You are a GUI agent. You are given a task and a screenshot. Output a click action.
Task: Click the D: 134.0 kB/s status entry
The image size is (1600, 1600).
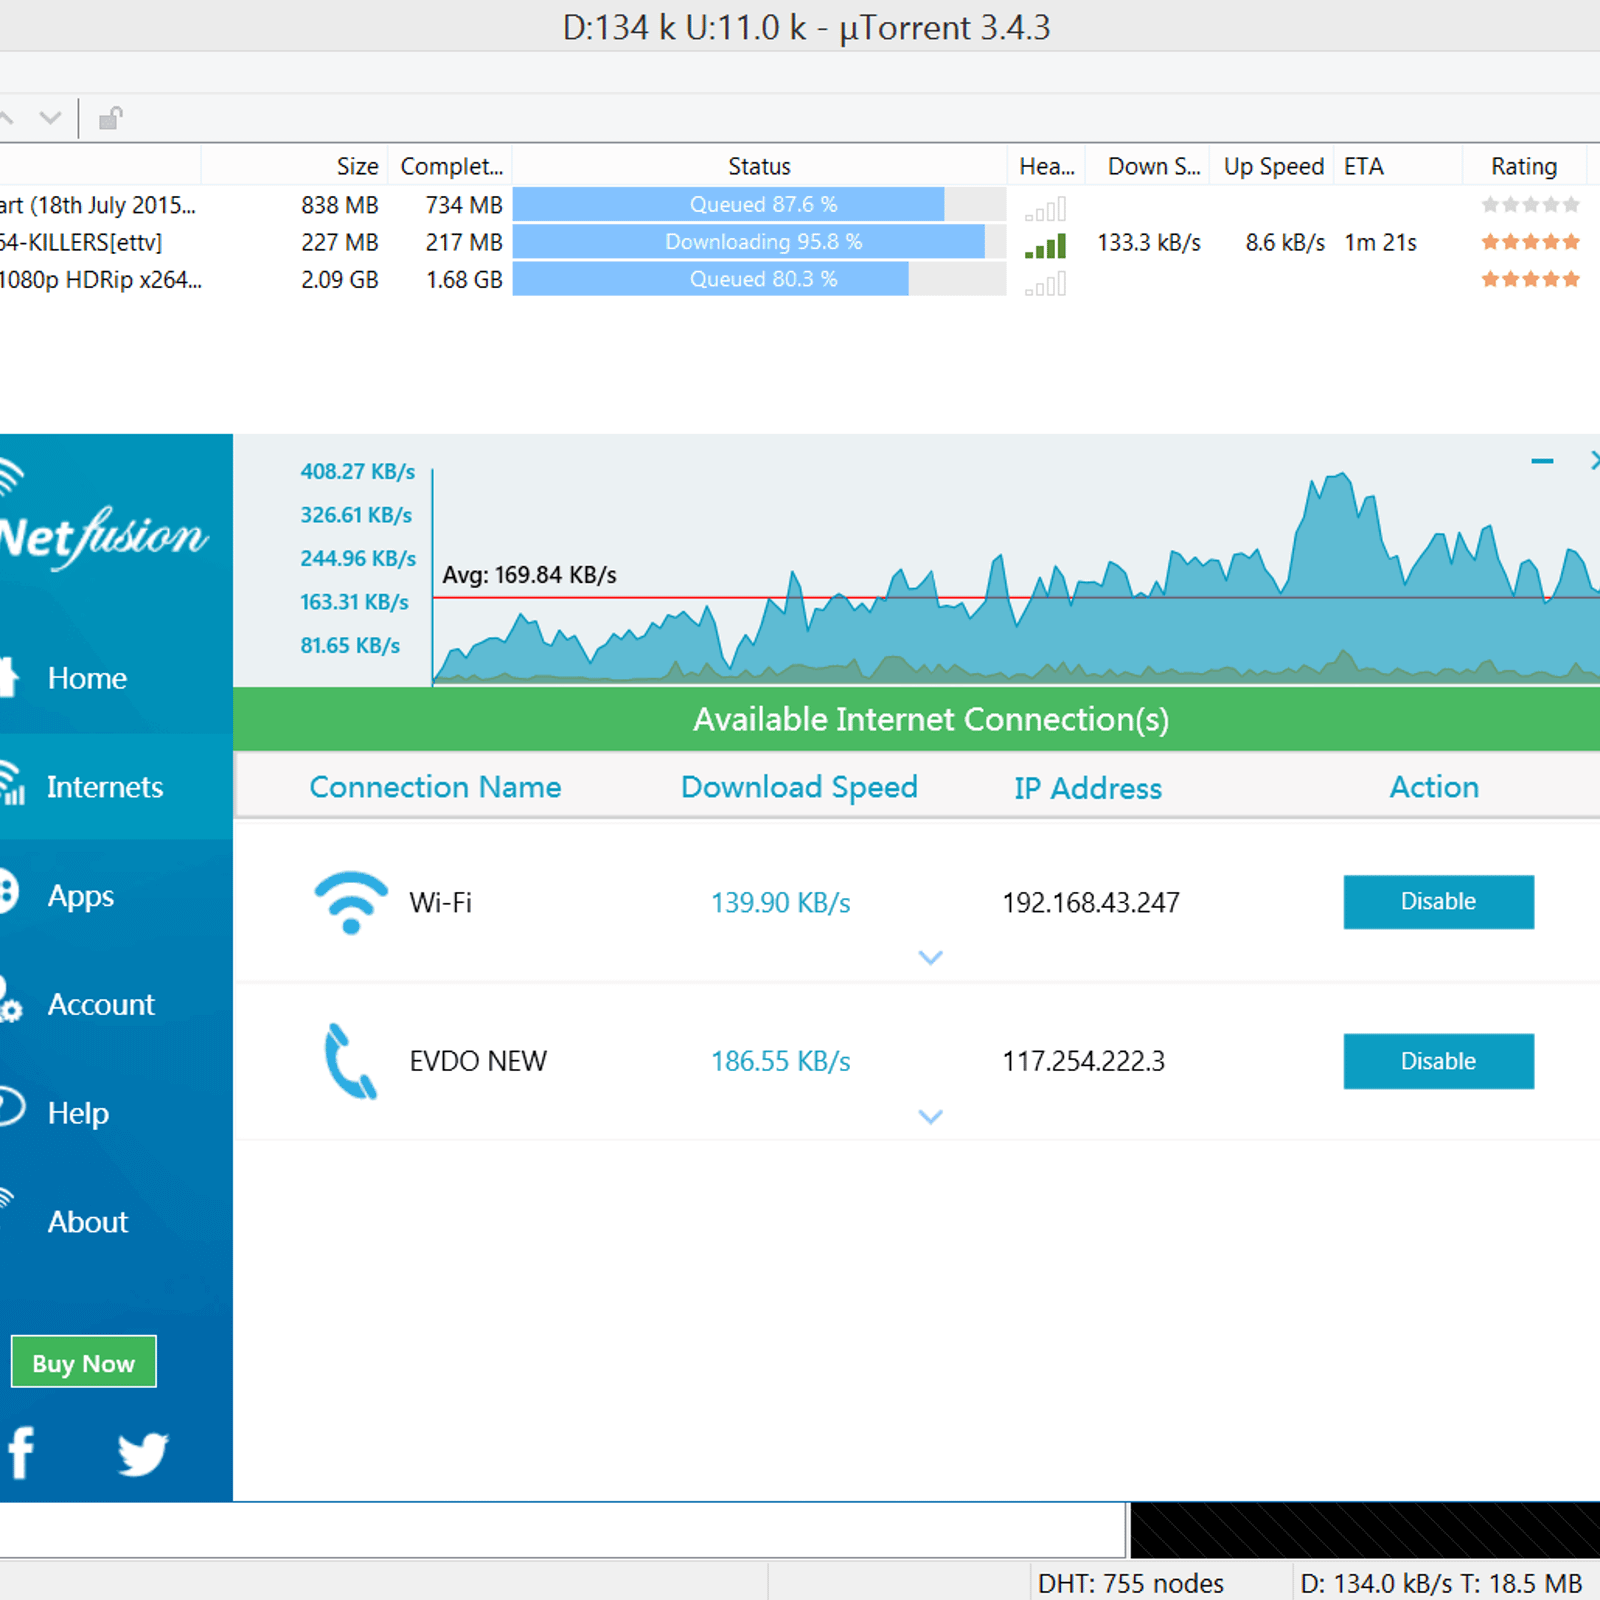coord(1441,1583)
